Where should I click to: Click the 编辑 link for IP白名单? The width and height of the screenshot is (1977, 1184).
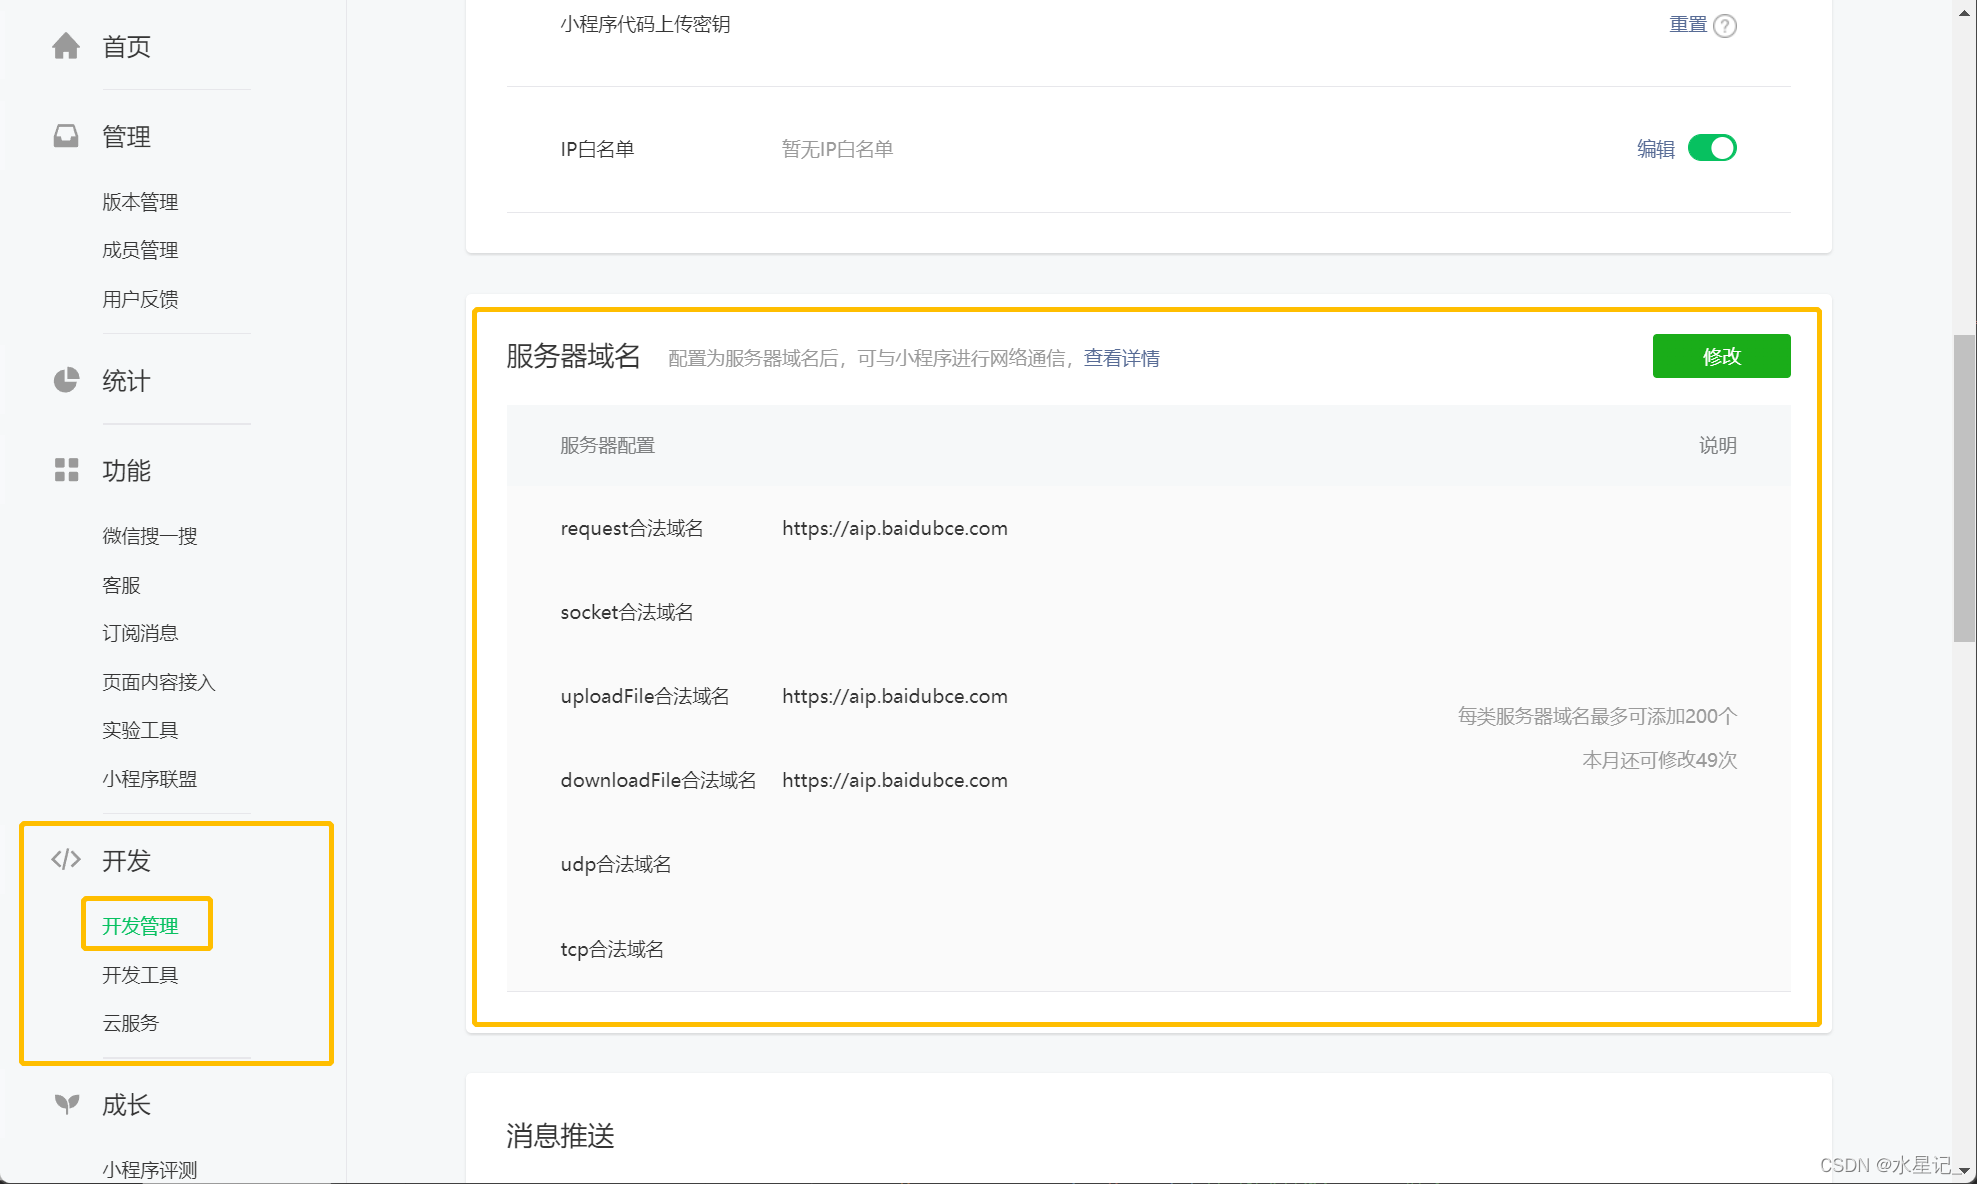[x=1654, y=147]
